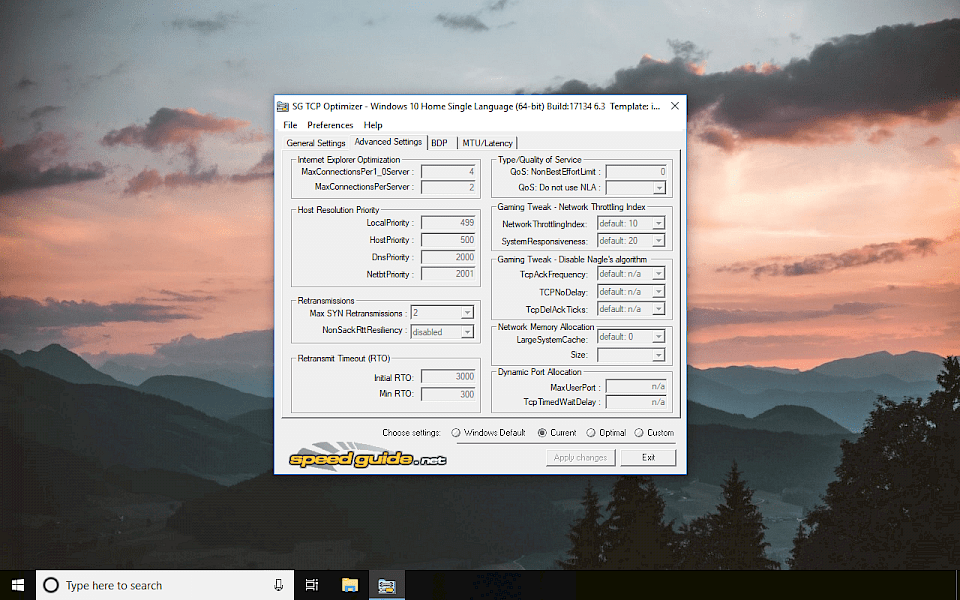The image size is (960, 600).
Task: Open the Help menu
Action: [373, 125]
